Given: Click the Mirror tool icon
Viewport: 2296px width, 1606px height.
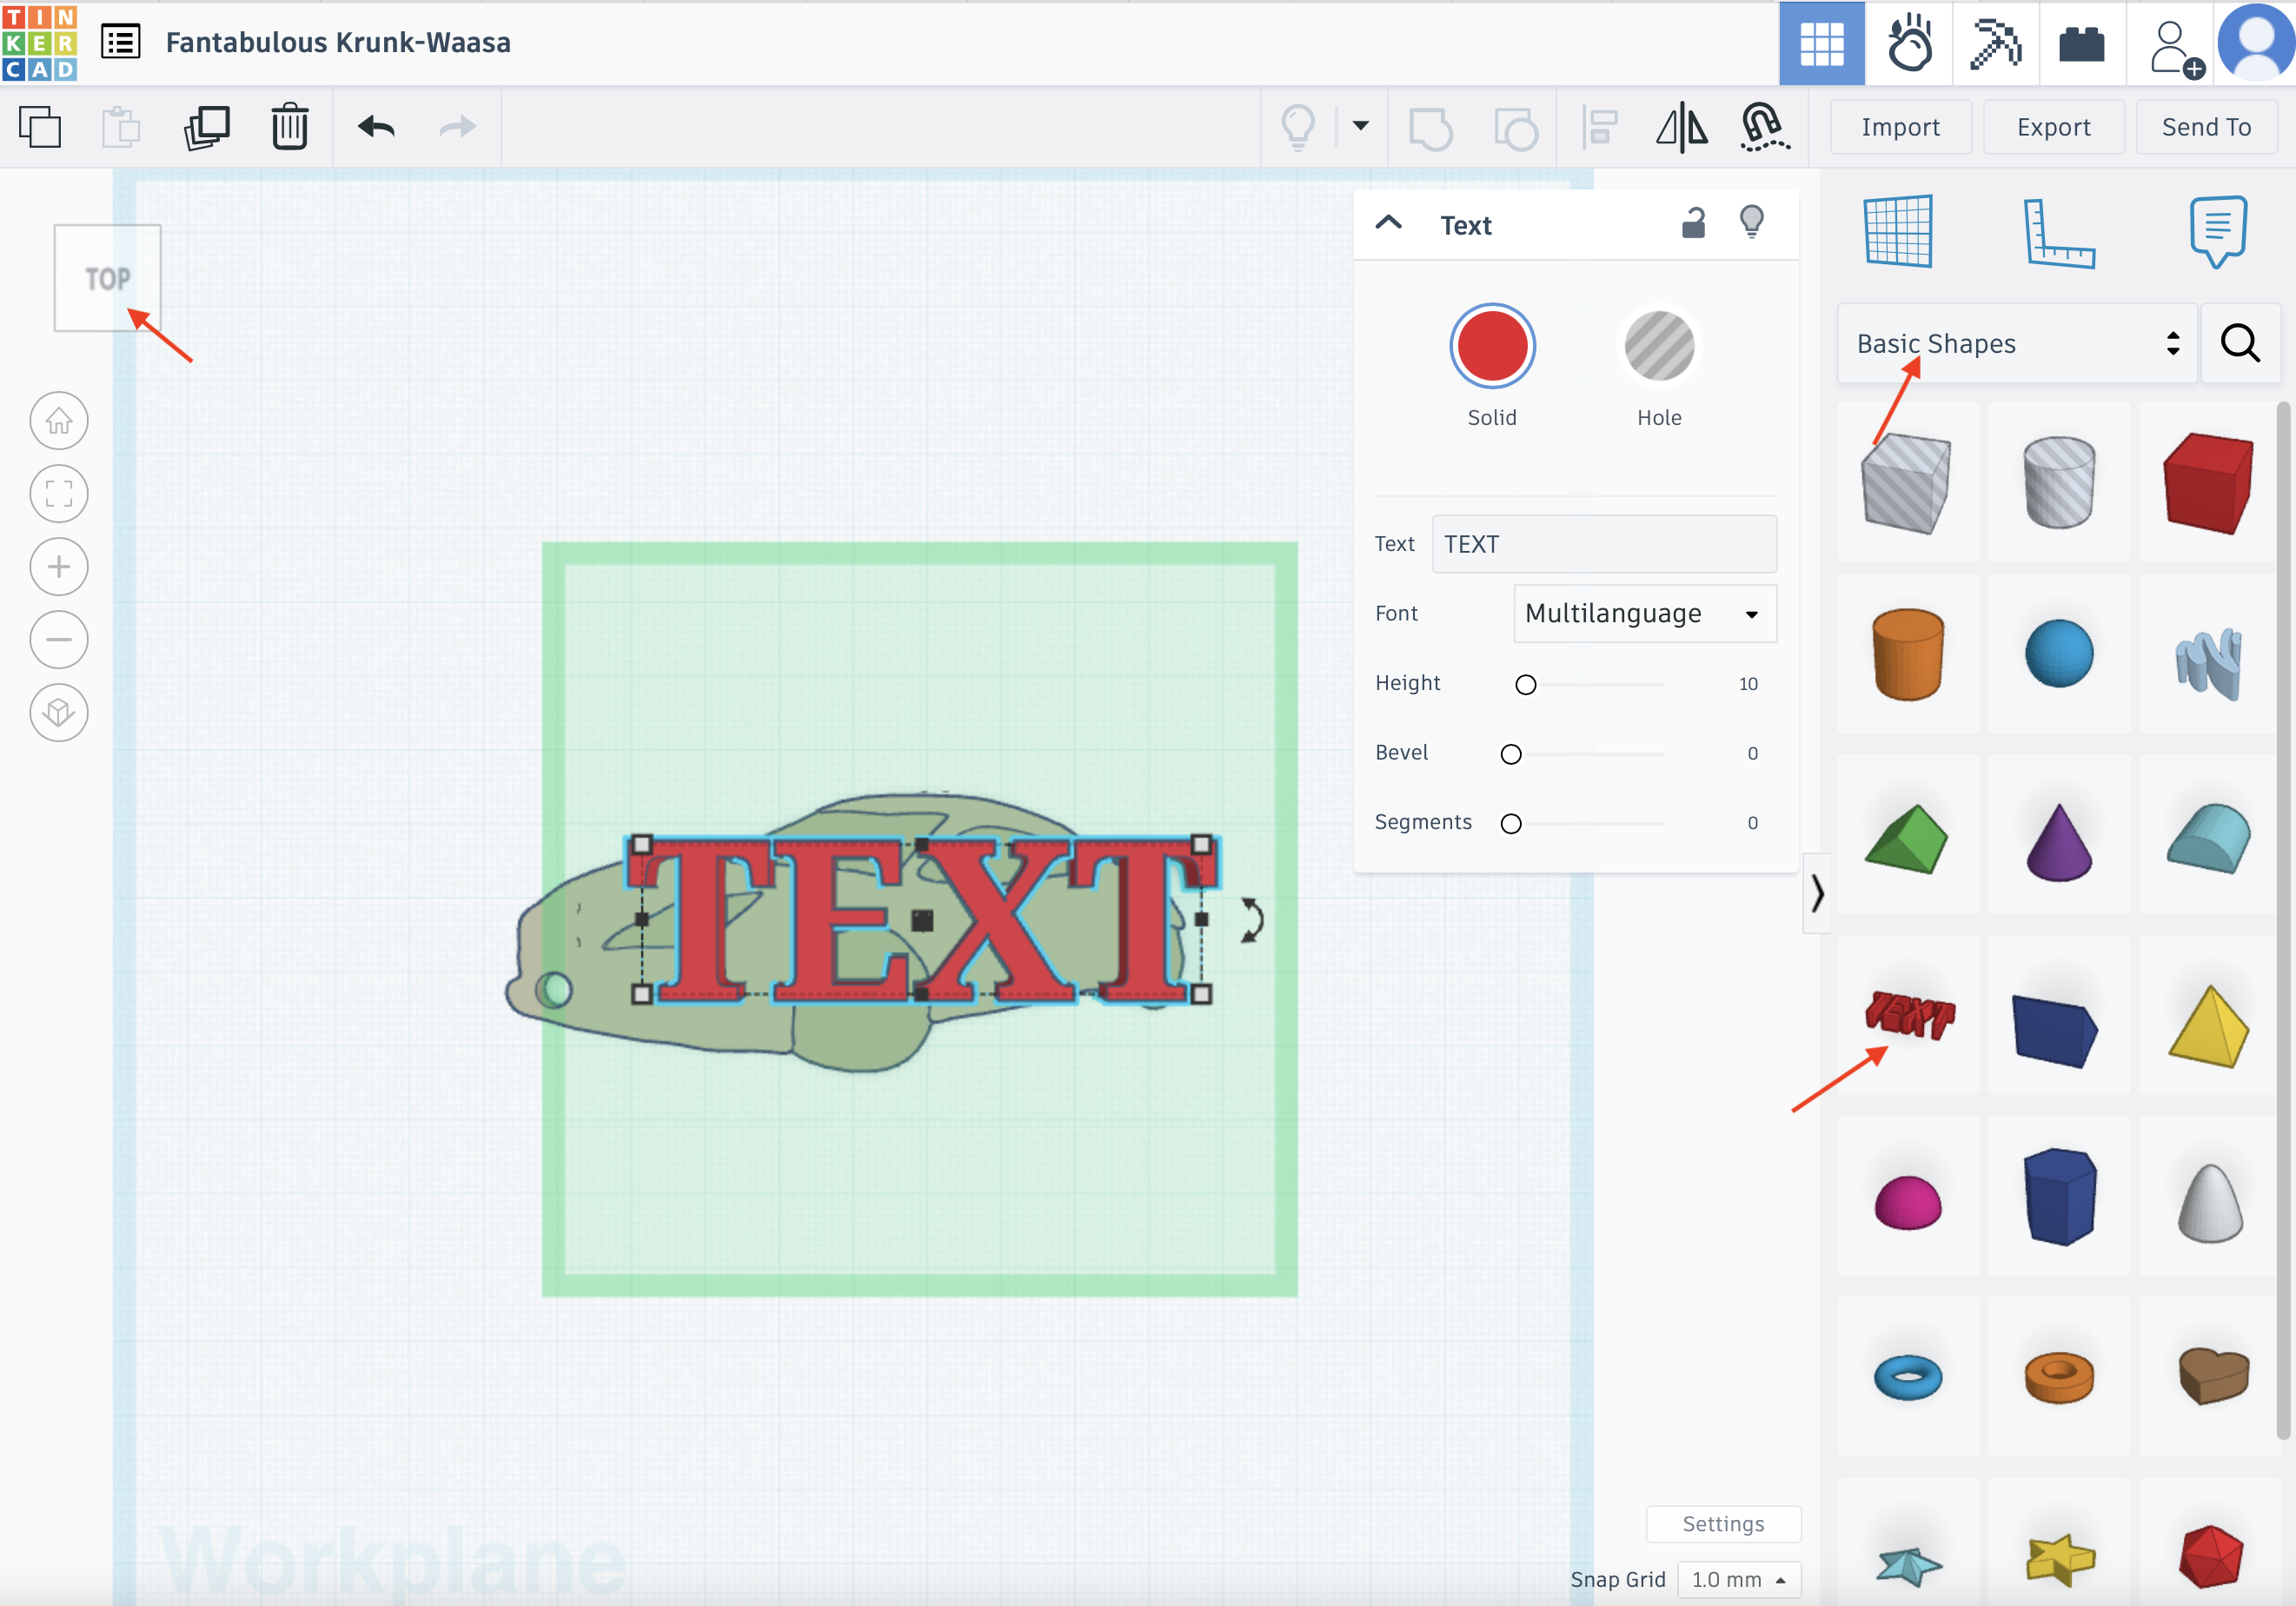Looking at the screenshot, I should 1681,127.
